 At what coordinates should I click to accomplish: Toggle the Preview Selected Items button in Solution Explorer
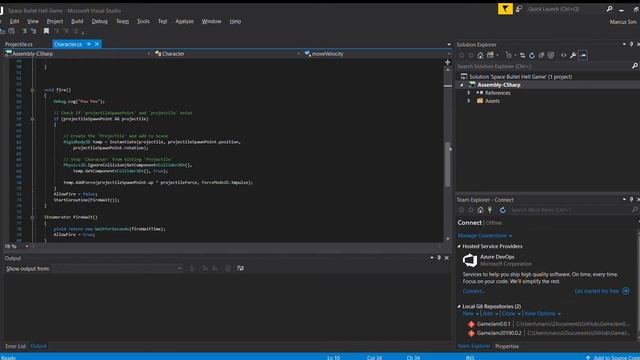point(583,55)
